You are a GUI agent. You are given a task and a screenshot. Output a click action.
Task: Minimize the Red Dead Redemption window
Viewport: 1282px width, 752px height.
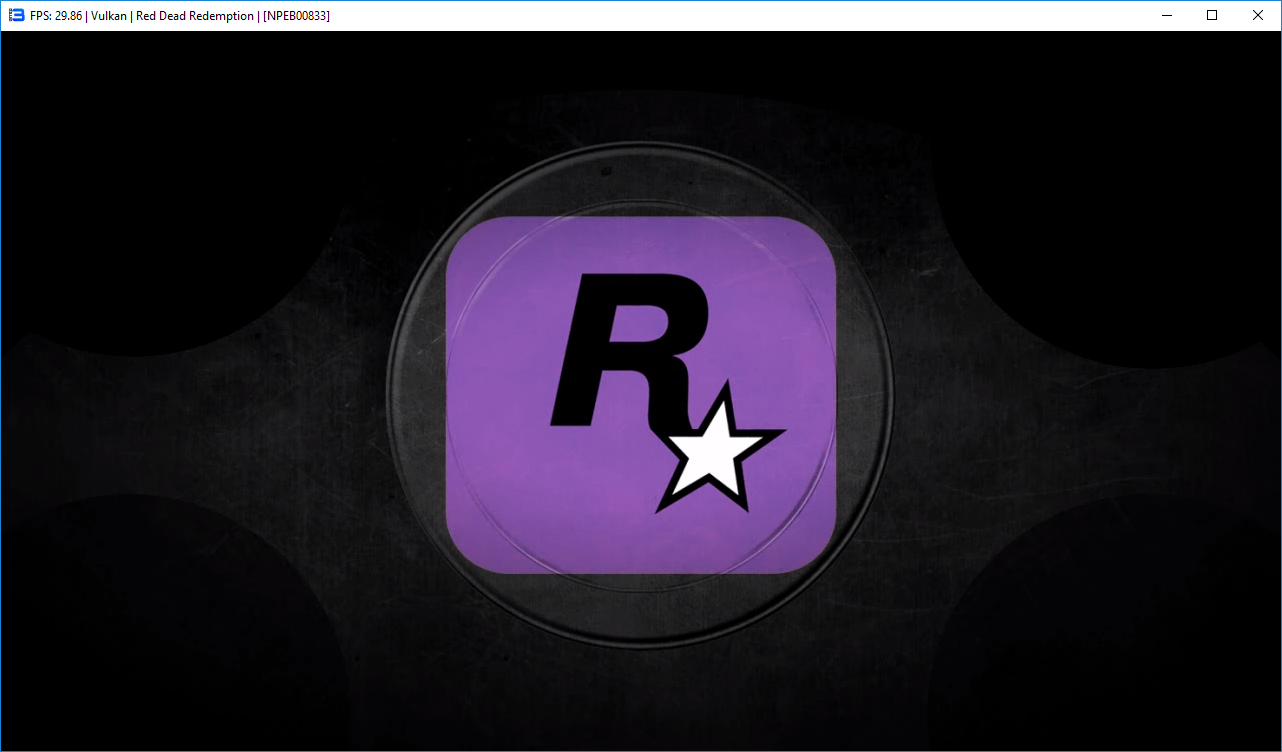(1166, 15)
